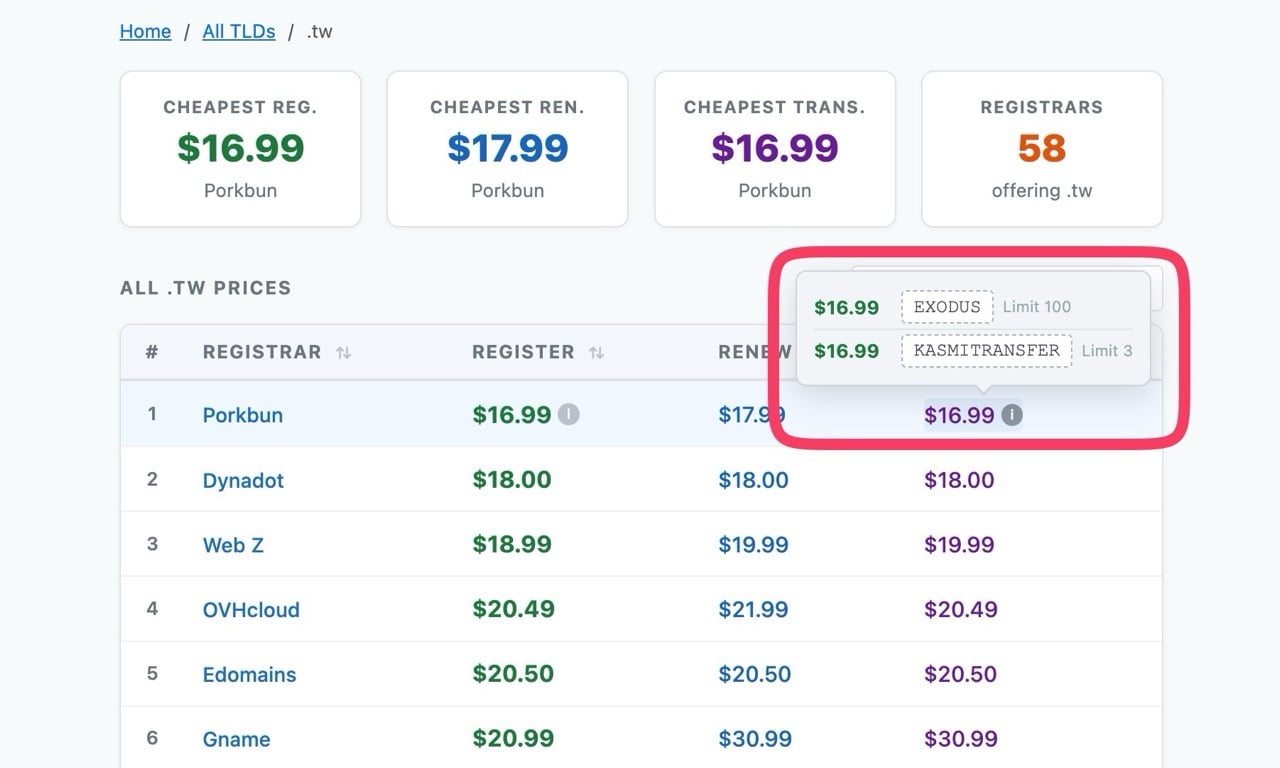Click the Cheapest Reg. summary card

click(x=240, y=149)
